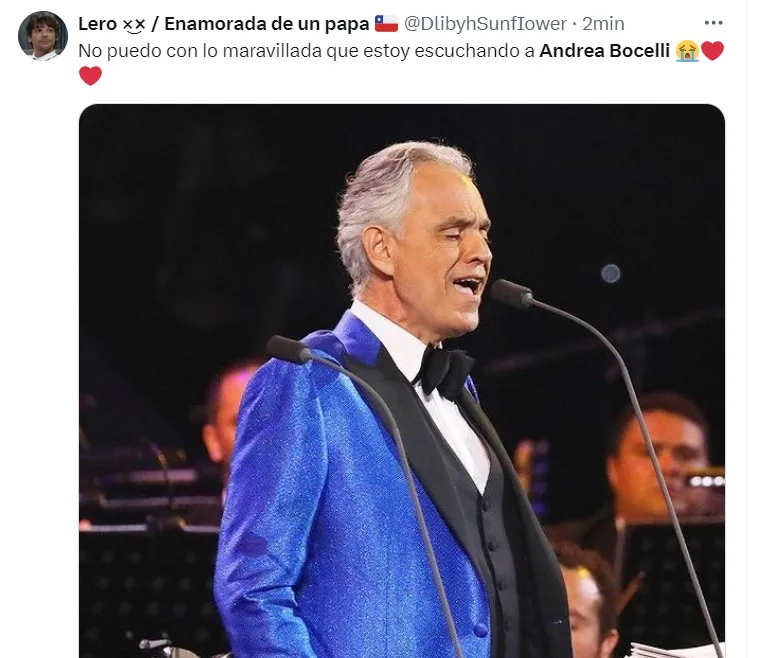Click the crying face emoji in tweet

(687, 51)
